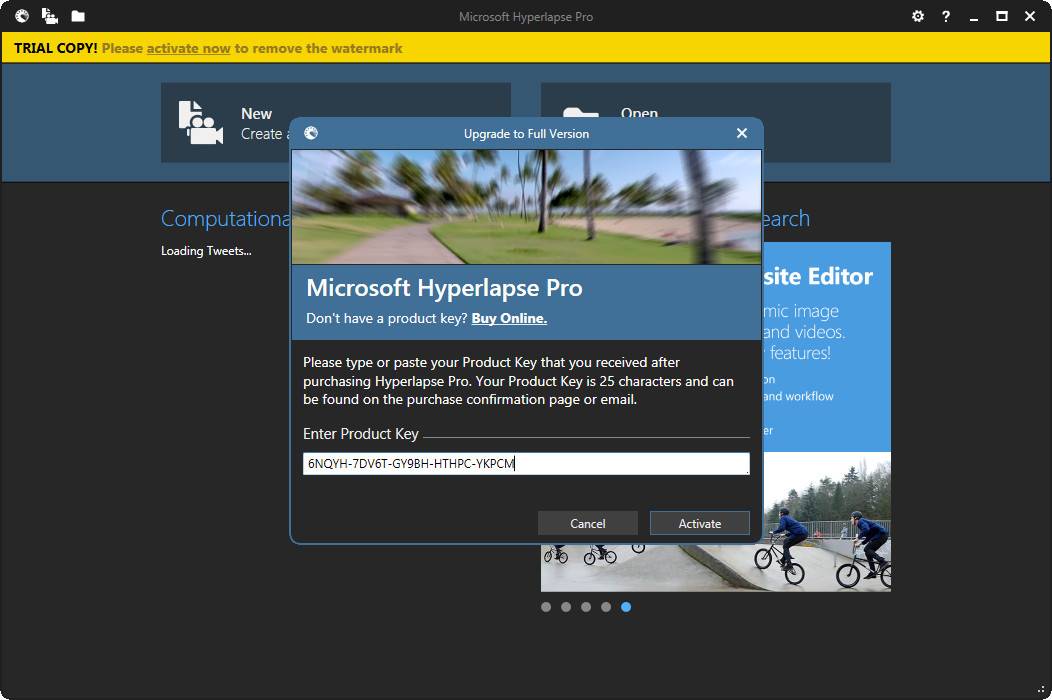Click inside the product key field
The height and width of the screenshot is (700, 1052).
[526, 463]
